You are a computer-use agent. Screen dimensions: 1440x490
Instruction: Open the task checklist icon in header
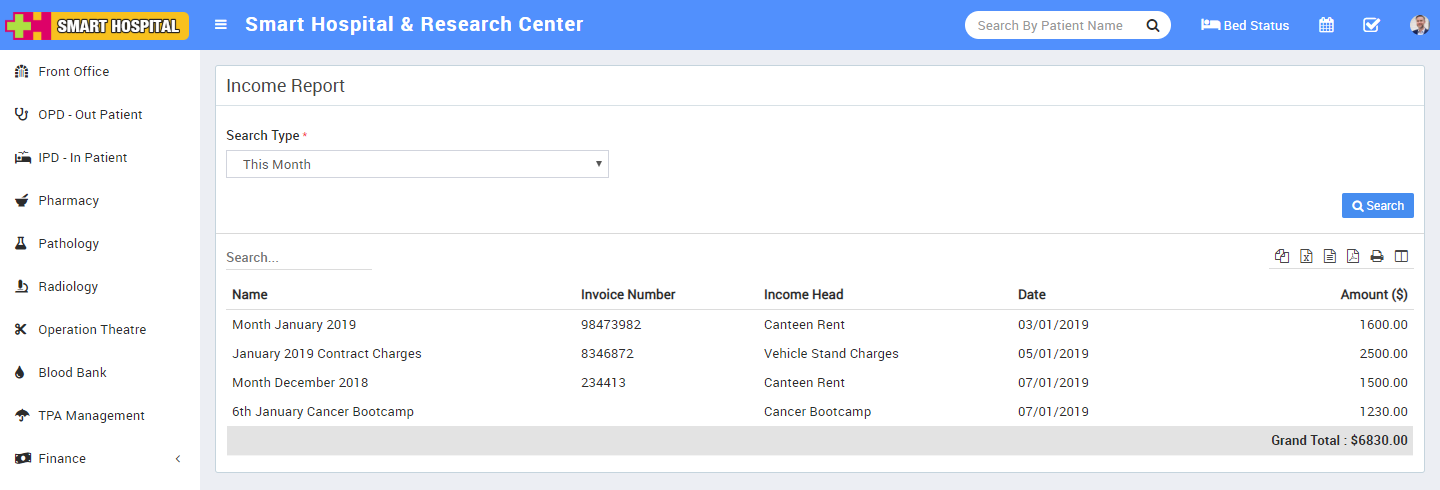(x=1371, y=25)
